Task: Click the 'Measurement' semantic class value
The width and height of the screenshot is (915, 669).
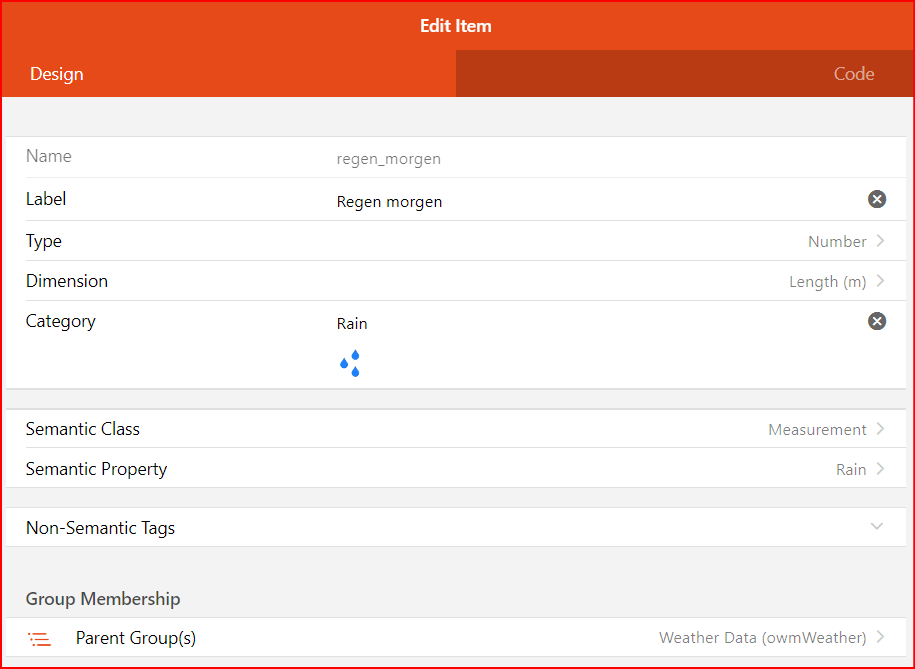Action: (x=816, y=430)
